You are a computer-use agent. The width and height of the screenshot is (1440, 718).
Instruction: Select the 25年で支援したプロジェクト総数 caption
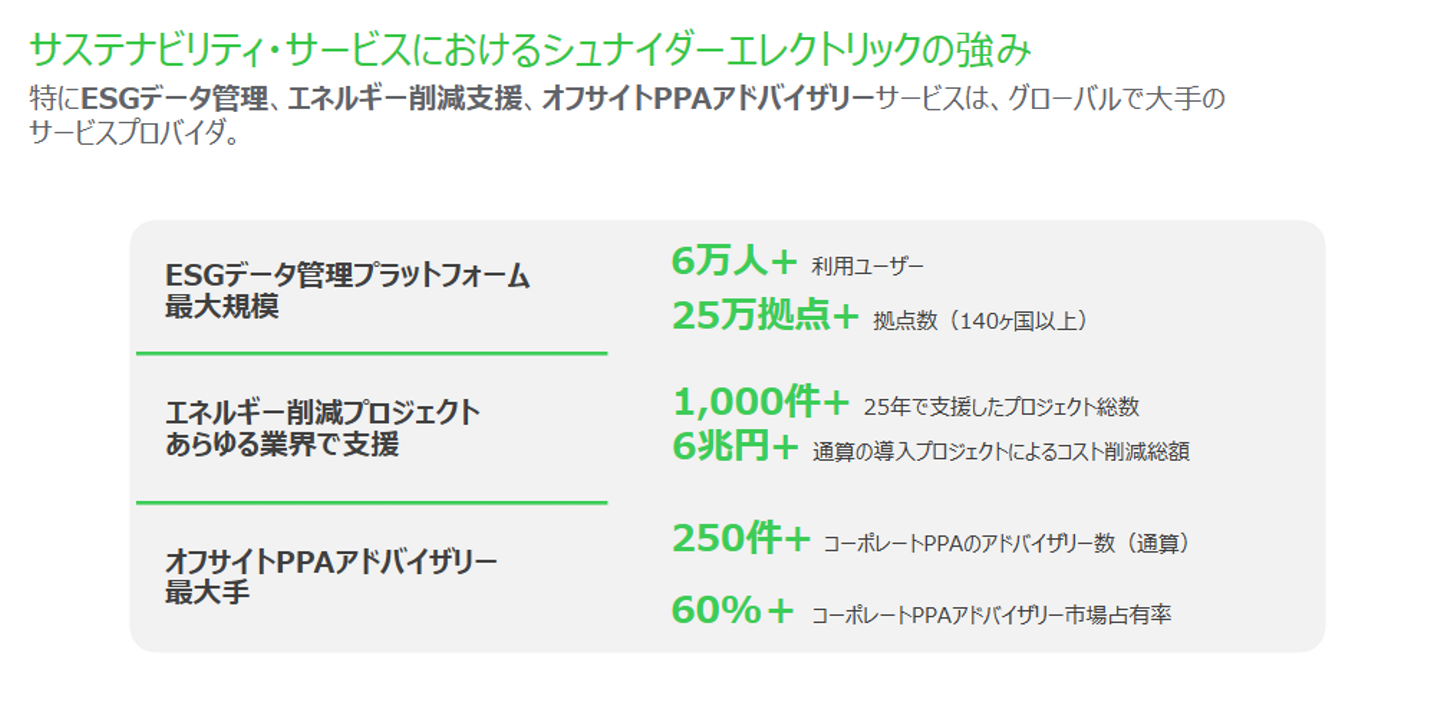click(1001, 407)
